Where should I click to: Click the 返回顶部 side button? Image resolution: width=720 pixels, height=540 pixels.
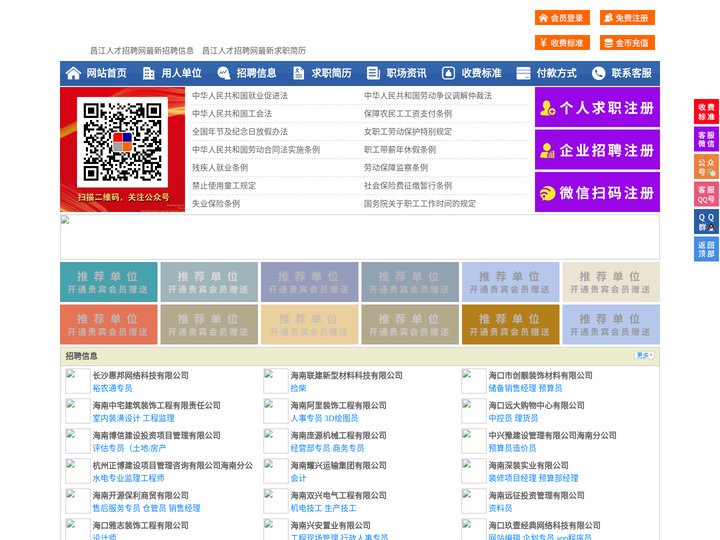pyautogui.click(x=706, y=249)
